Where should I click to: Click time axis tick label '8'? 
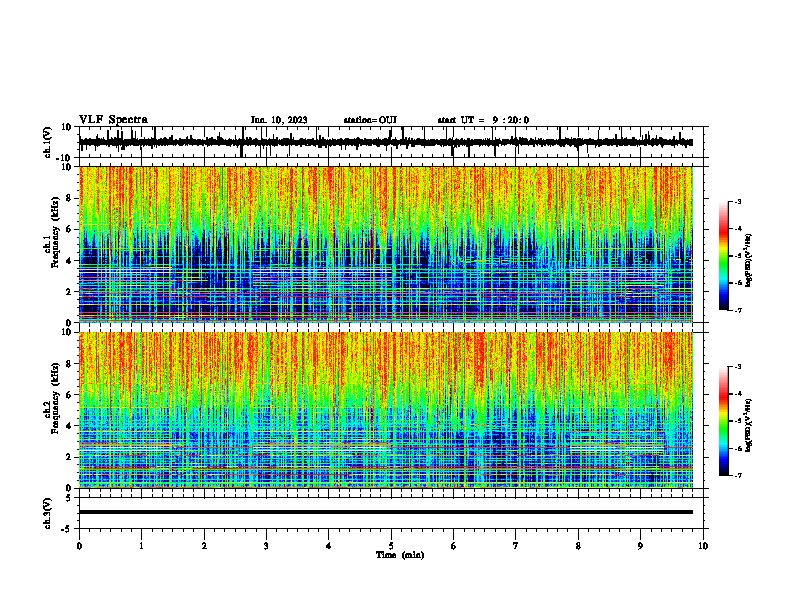pos(578,546)
